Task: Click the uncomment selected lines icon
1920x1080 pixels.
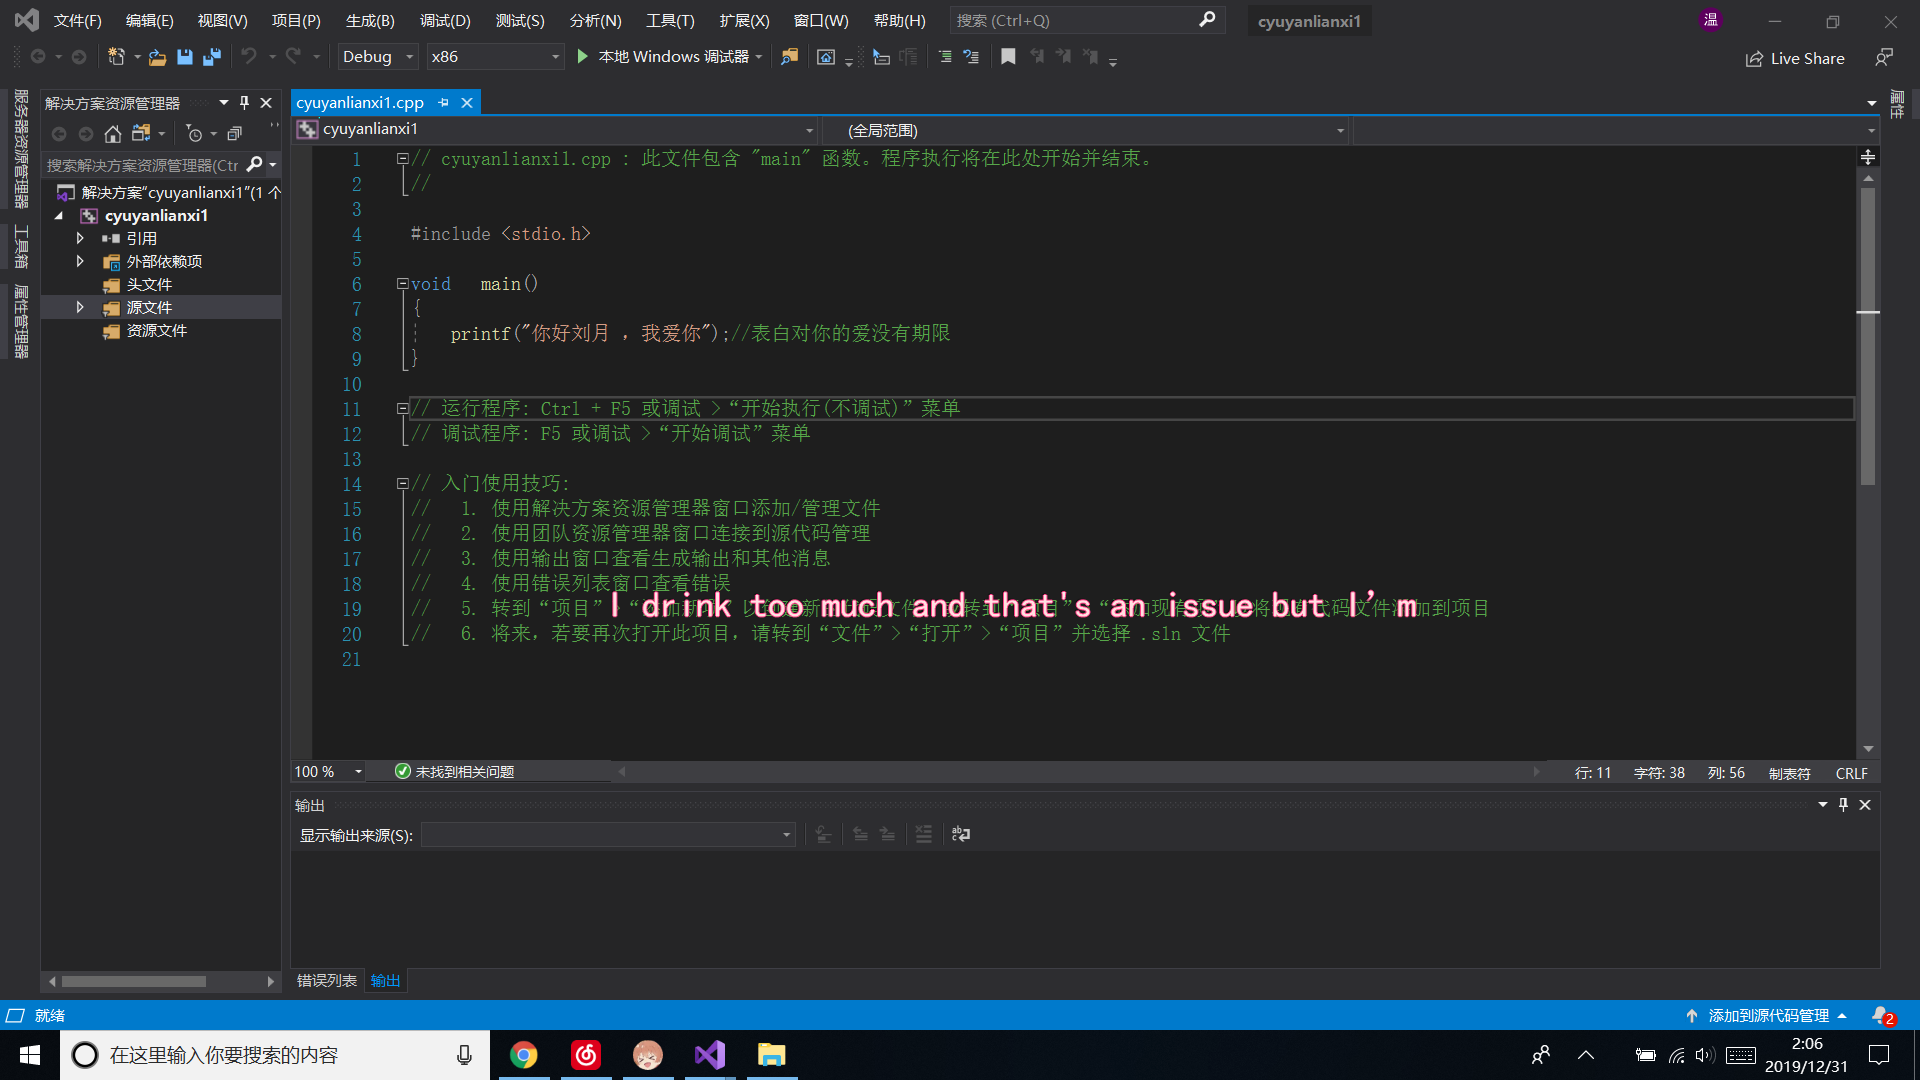Action: [971, 57]
